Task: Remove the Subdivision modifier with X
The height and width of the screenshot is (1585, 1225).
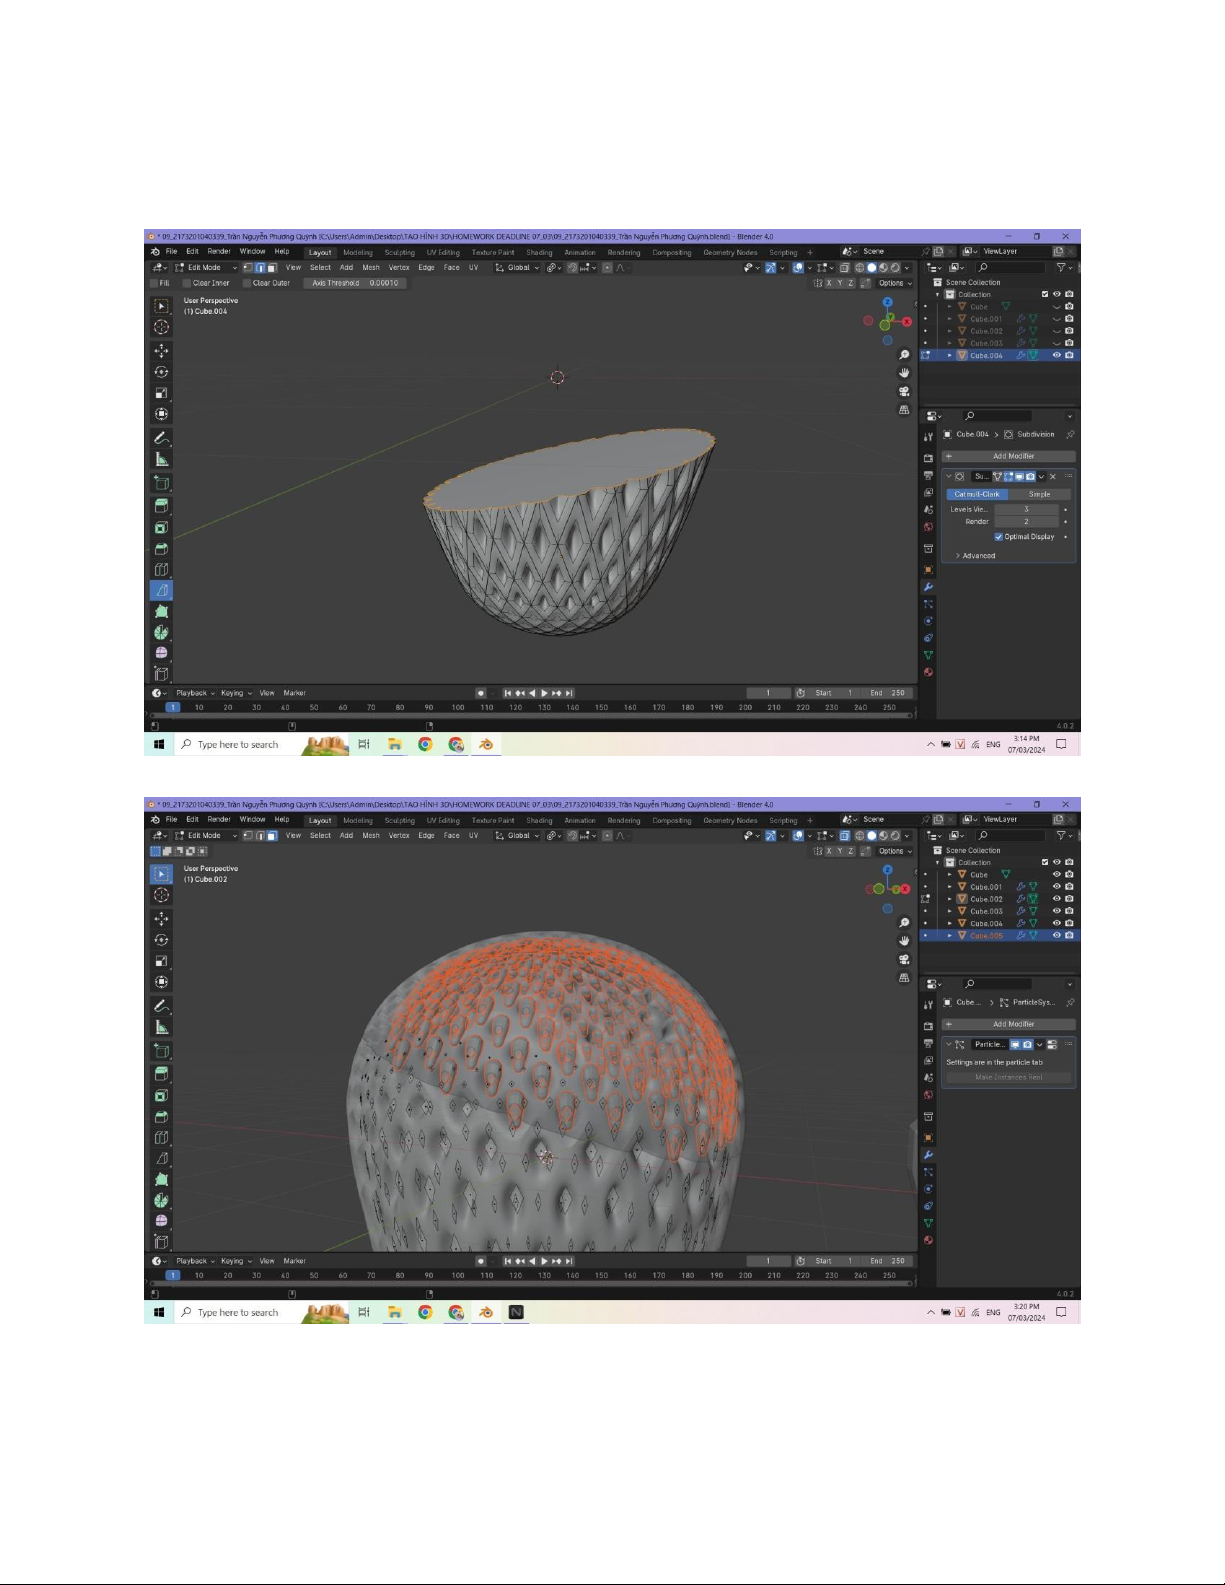Action: click(1053, 477)
